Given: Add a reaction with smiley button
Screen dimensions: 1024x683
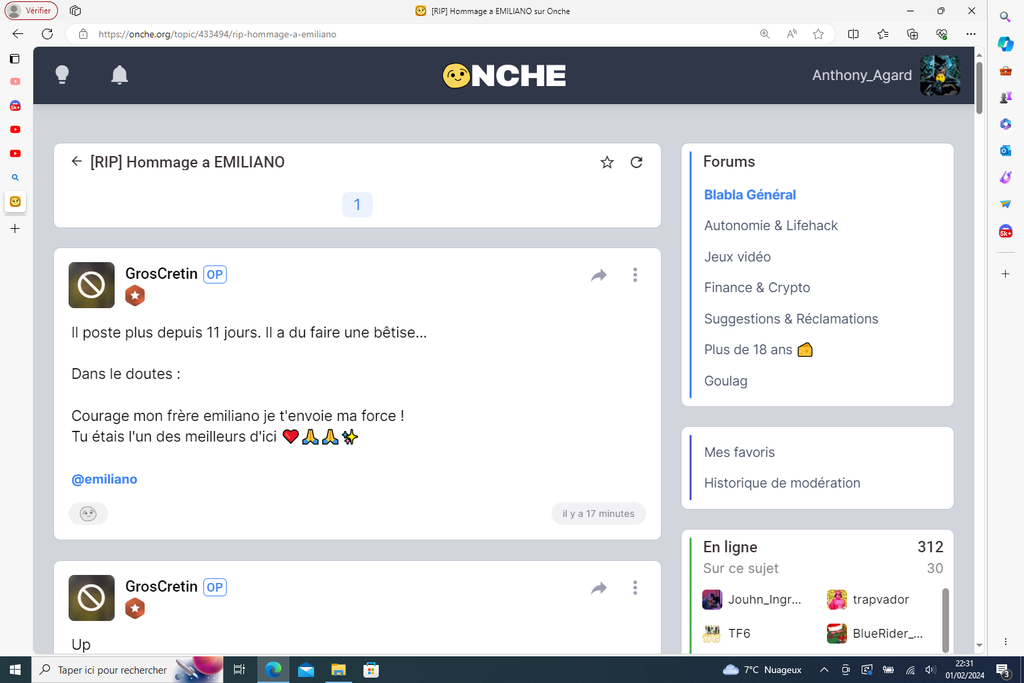Looking at the screenshot, I should [x=88, y=514].
